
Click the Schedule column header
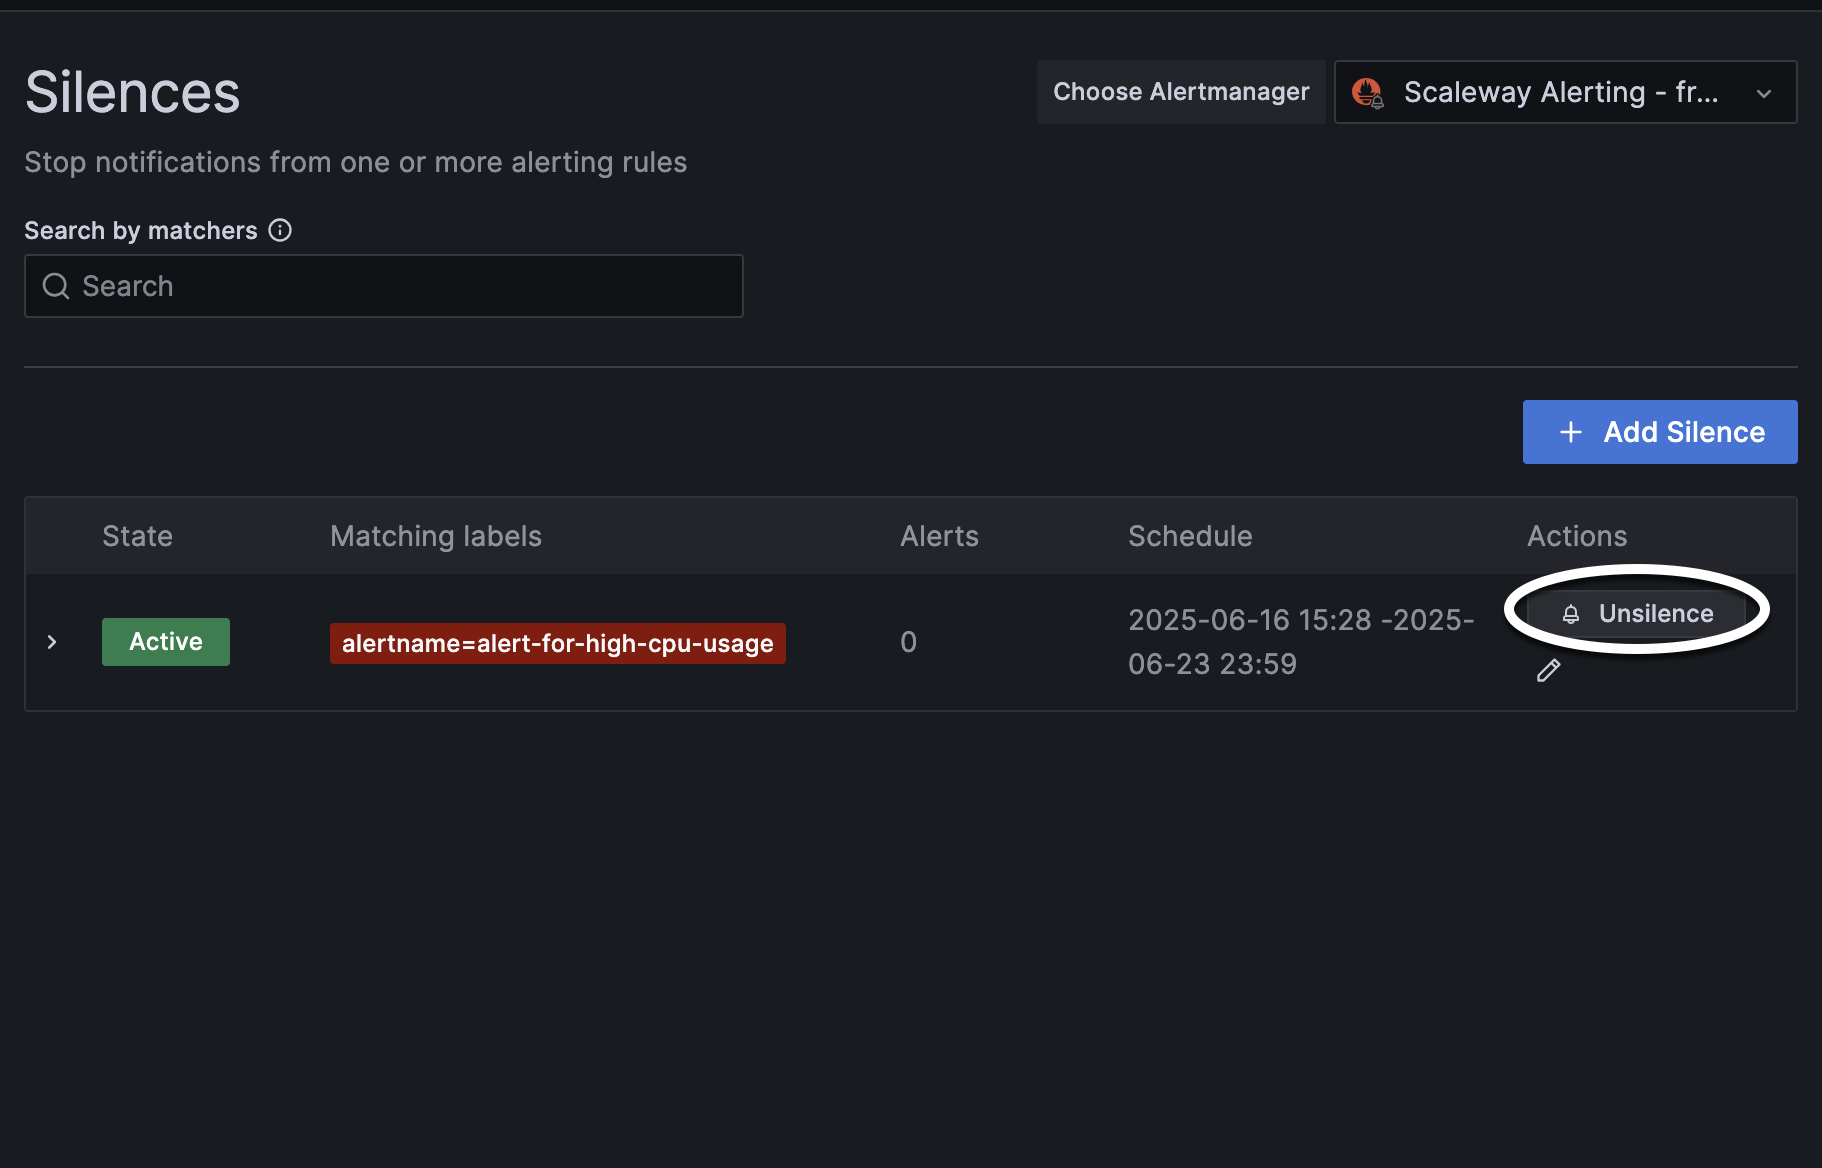(1190, 535)
